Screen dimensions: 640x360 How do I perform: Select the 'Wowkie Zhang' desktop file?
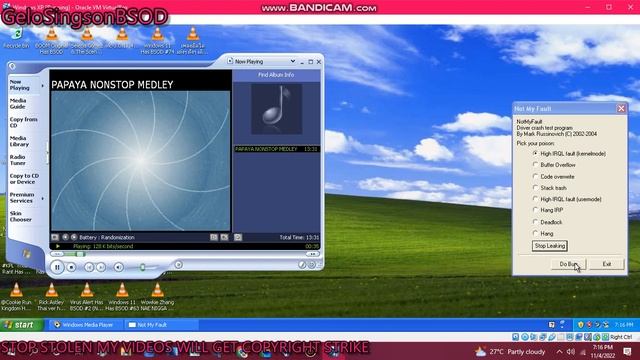[x=157, y=296]
